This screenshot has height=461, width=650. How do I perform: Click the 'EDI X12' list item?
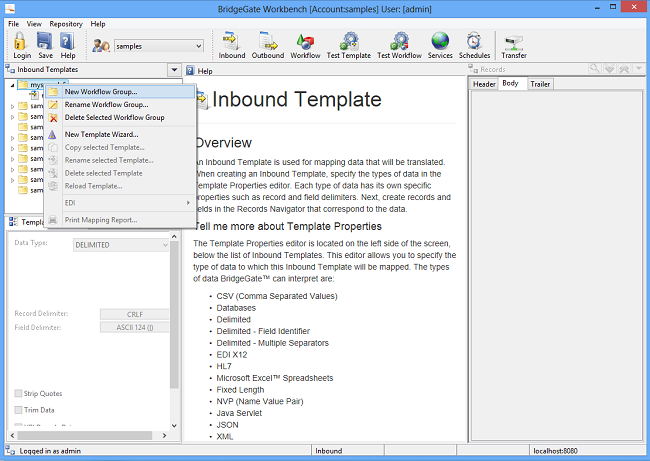(x=232, y=354)
